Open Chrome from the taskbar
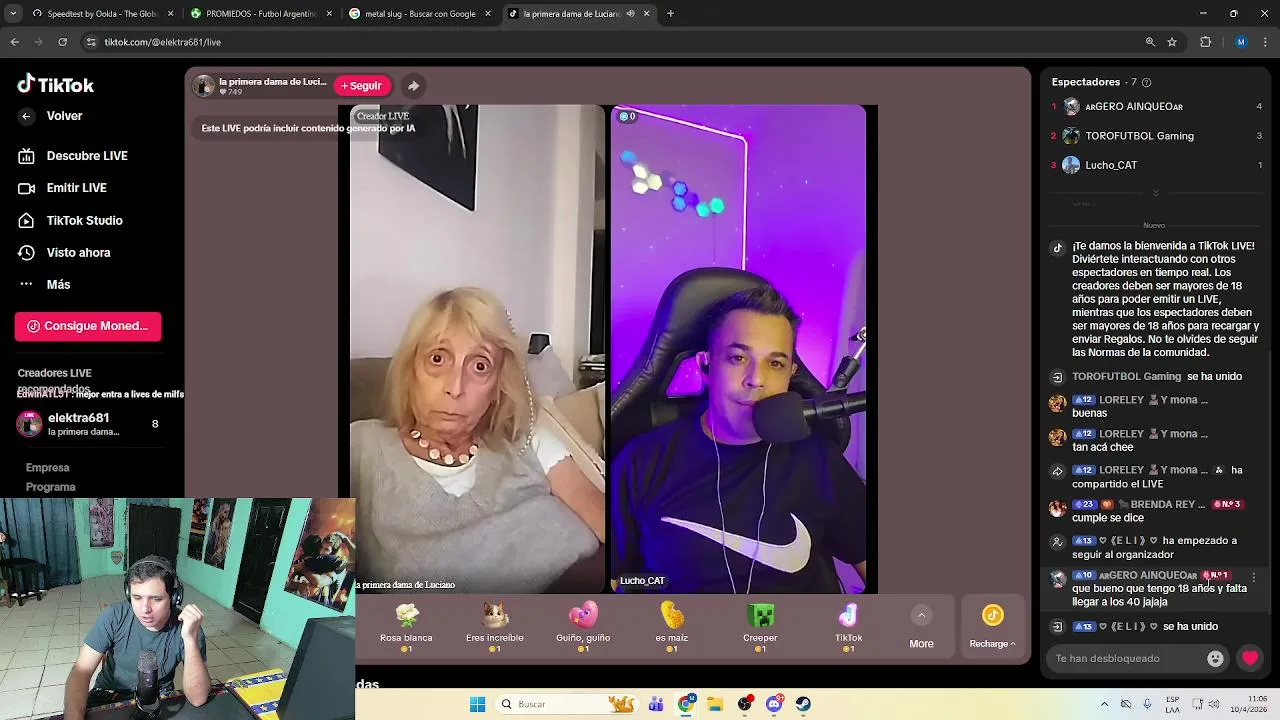 tap(686, 704)
